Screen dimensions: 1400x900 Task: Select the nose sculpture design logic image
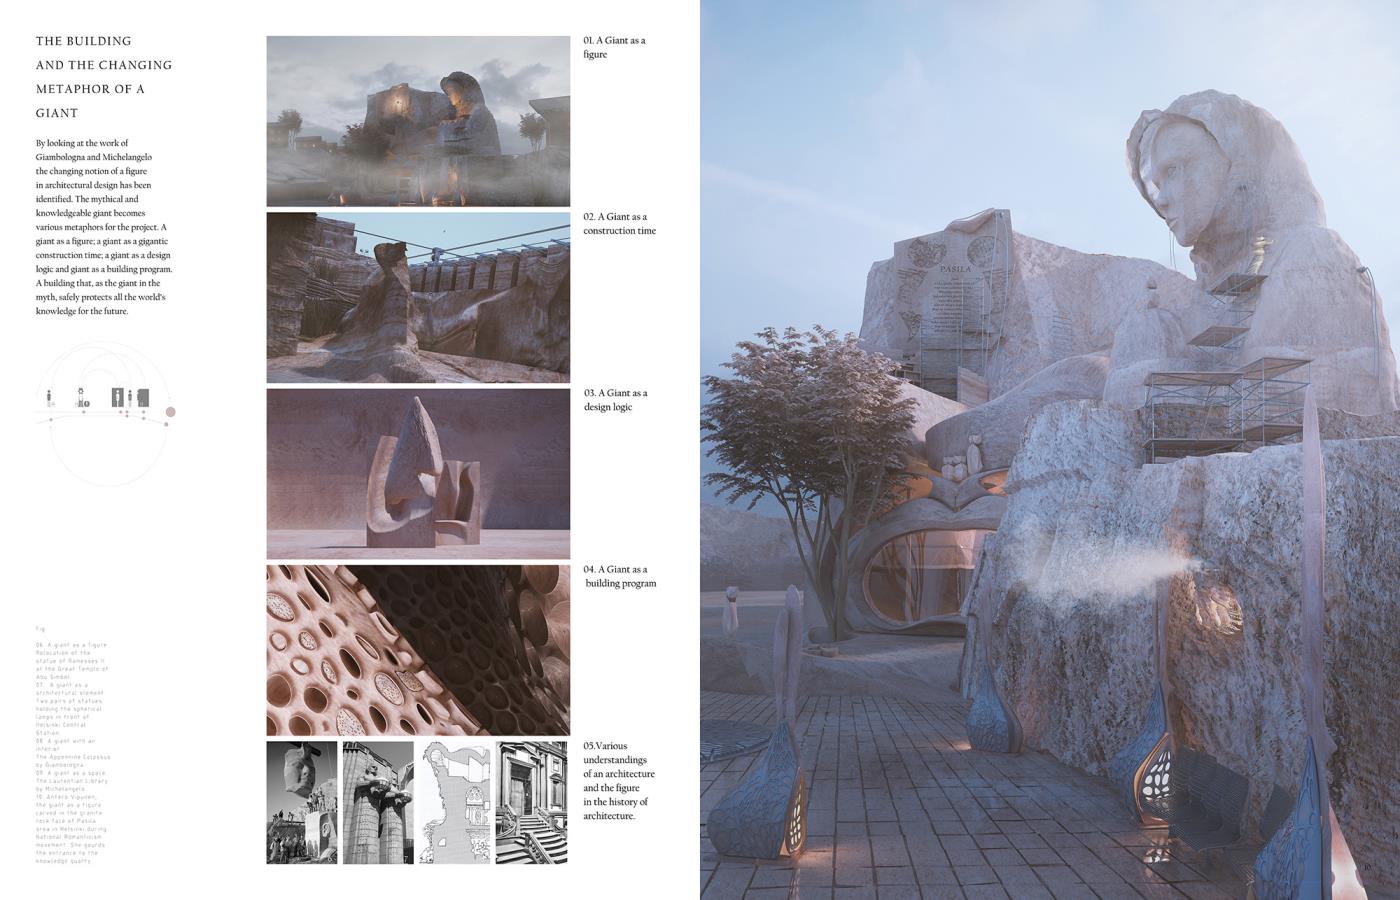417,473
